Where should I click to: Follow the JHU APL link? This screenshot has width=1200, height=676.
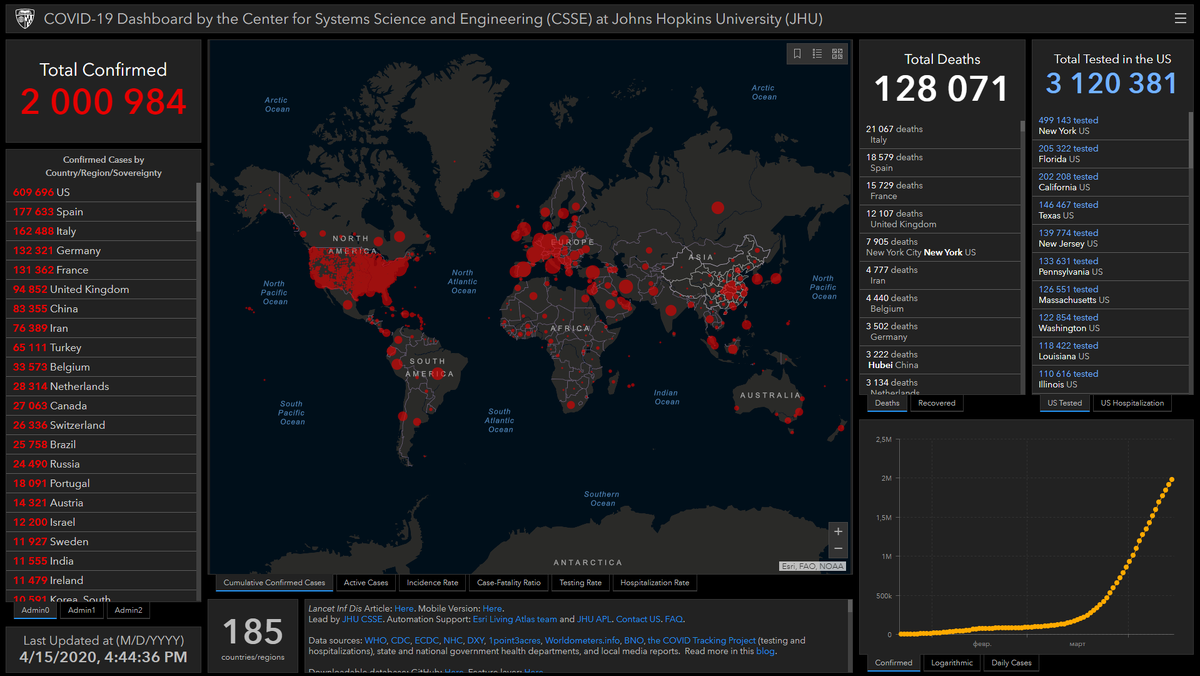(x=594, y=619)
